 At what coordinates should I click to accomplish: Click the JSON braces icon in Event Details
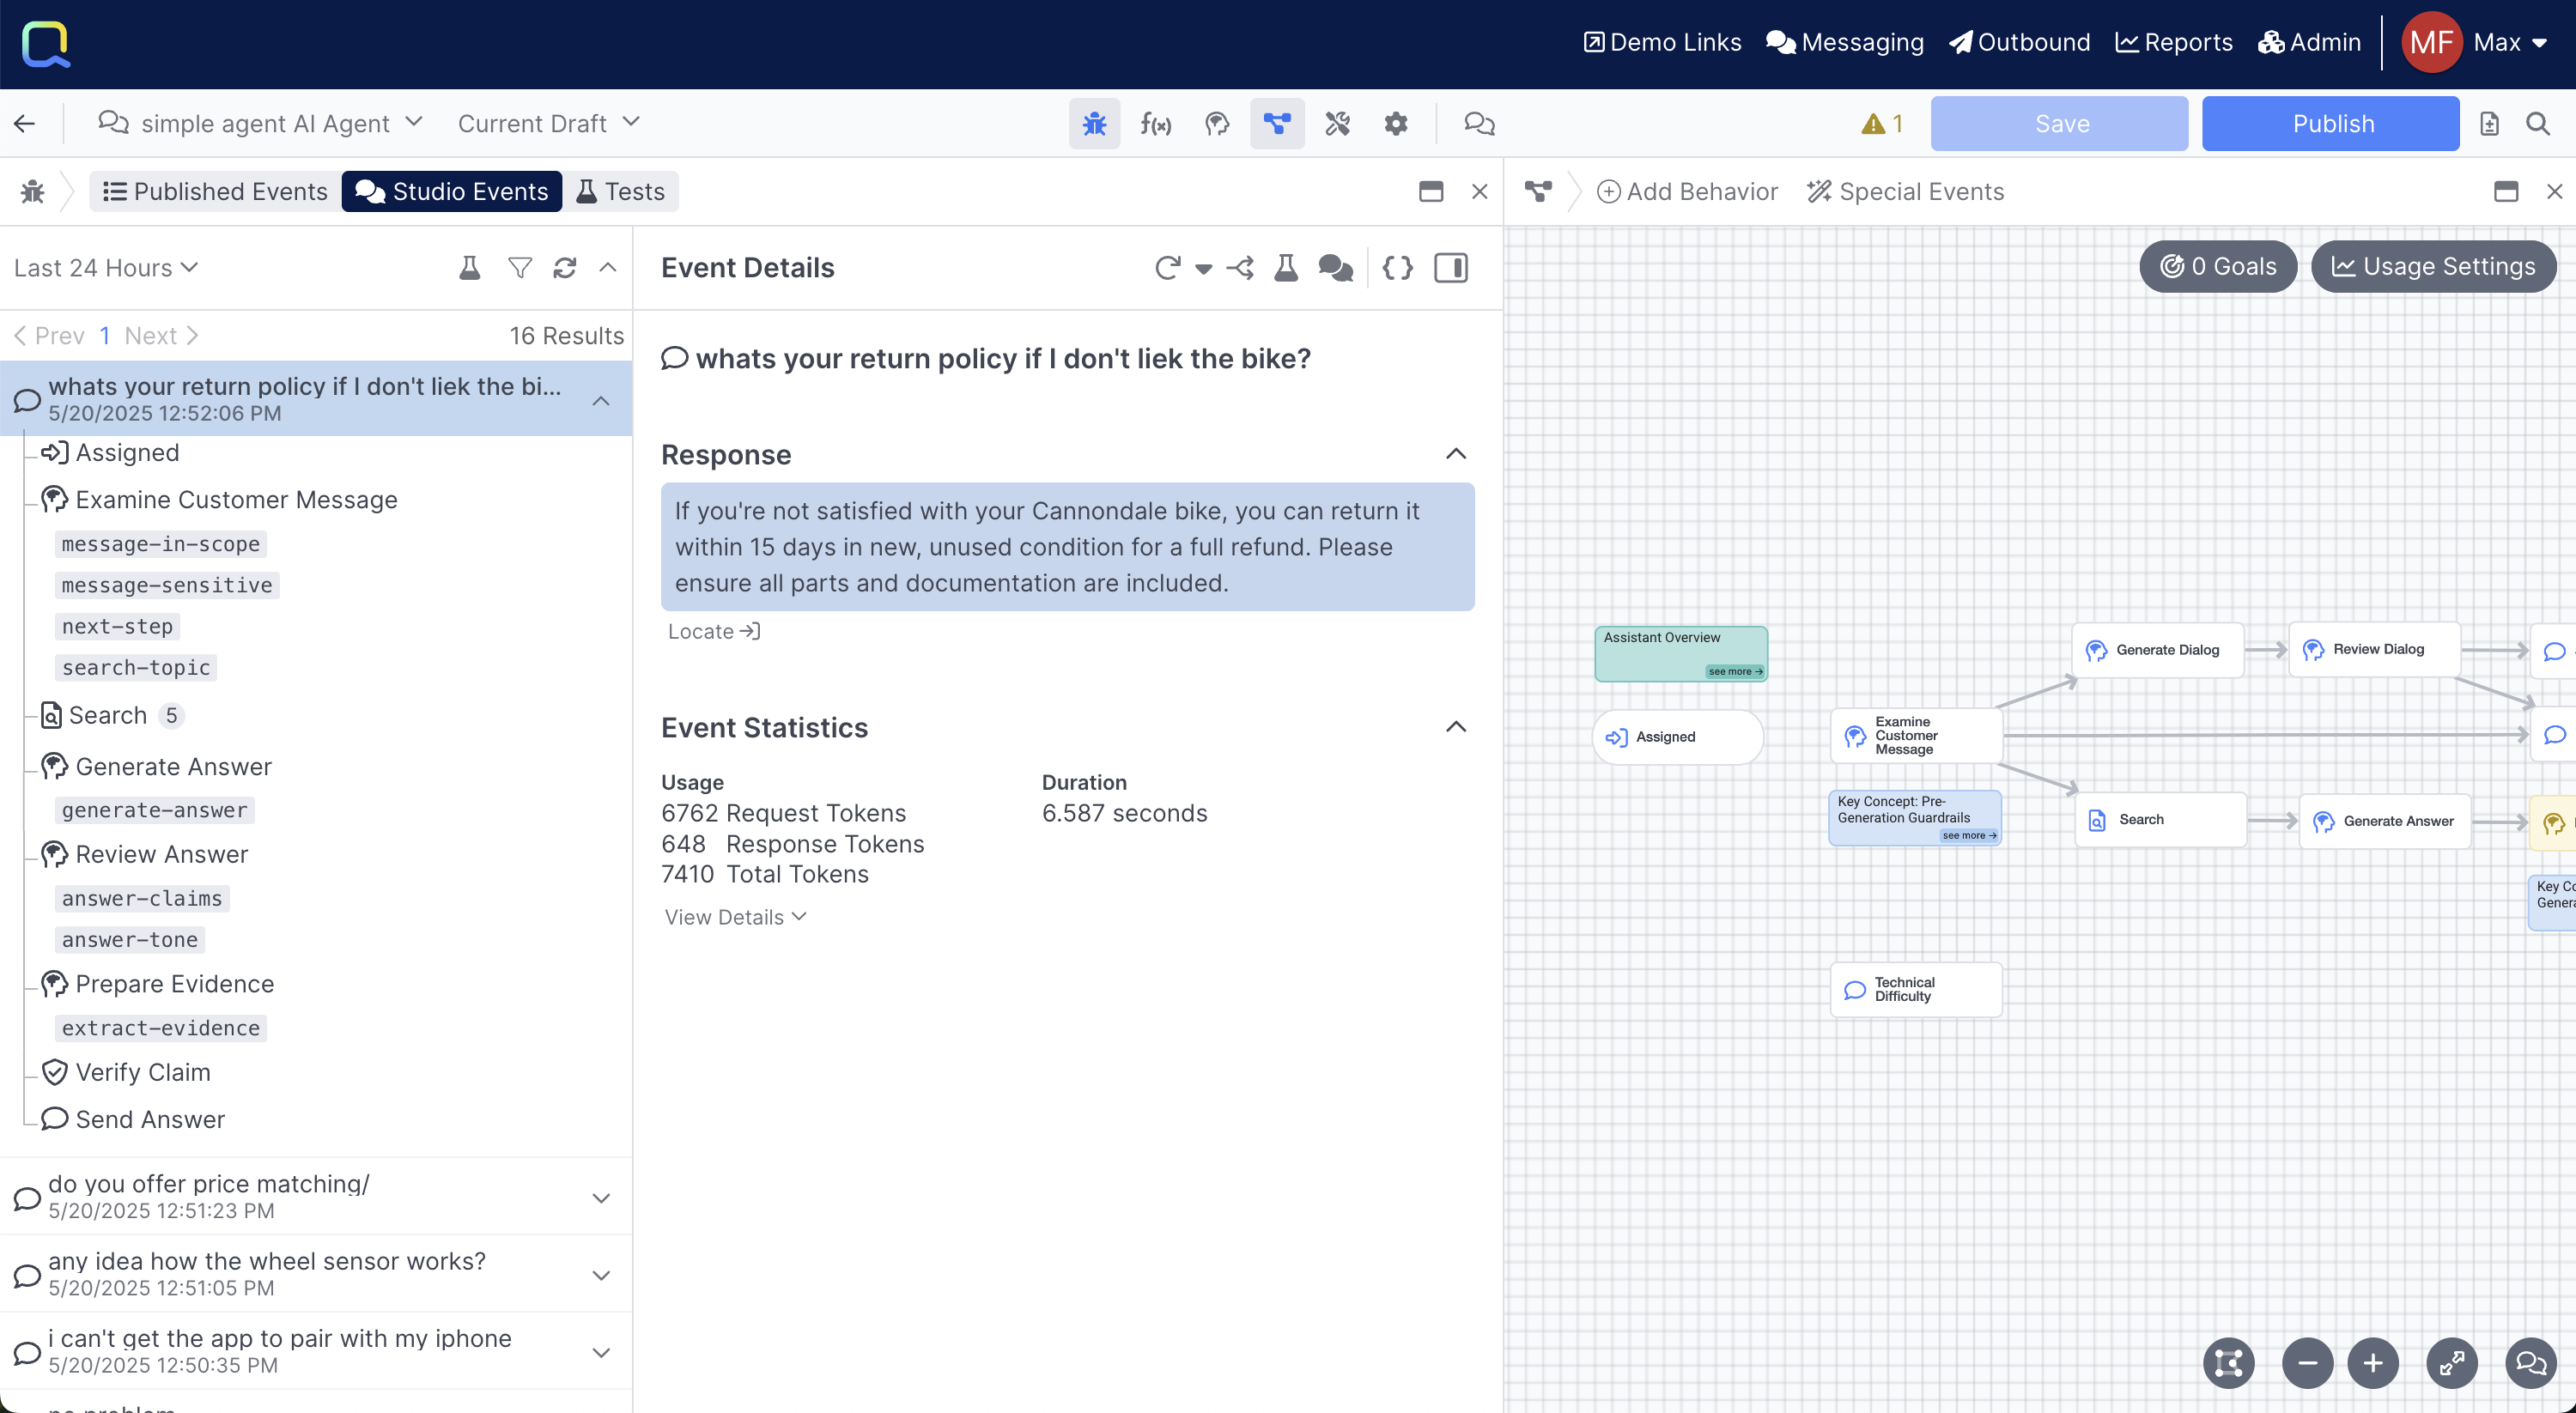point(1397,268)
